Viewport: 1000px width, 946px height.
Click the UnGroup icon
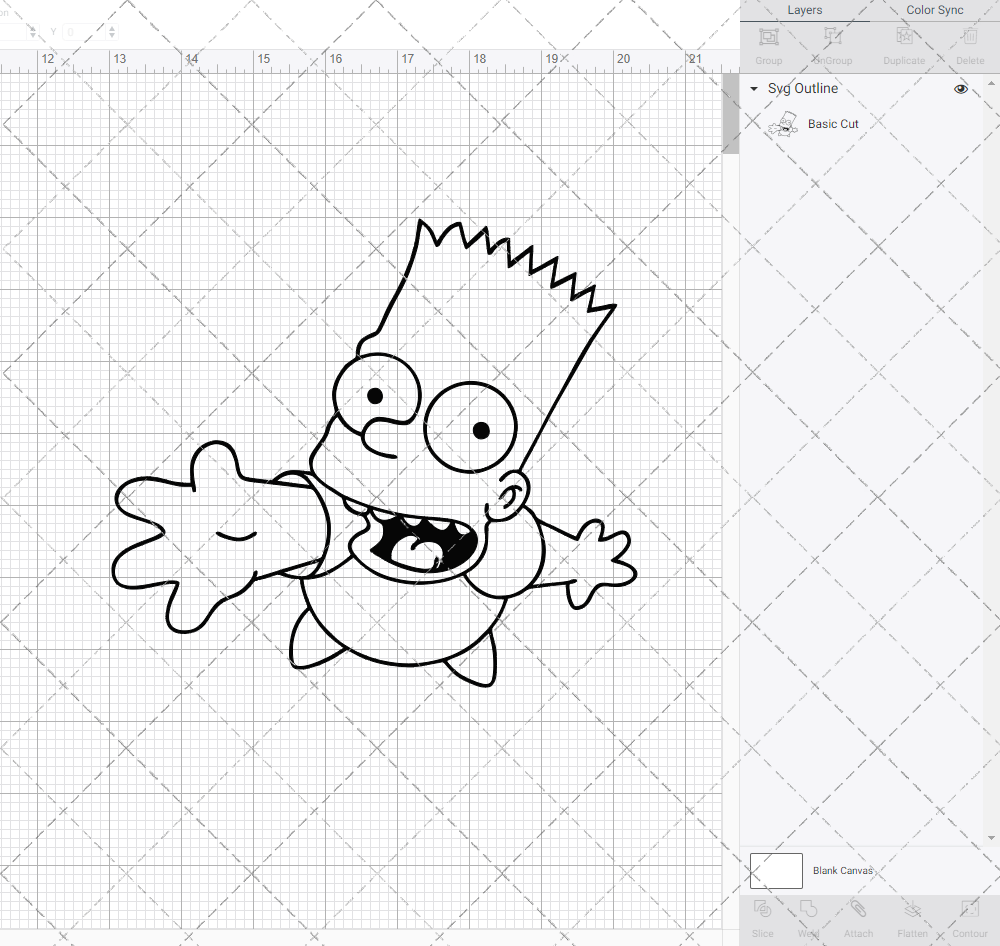[832, 42]
